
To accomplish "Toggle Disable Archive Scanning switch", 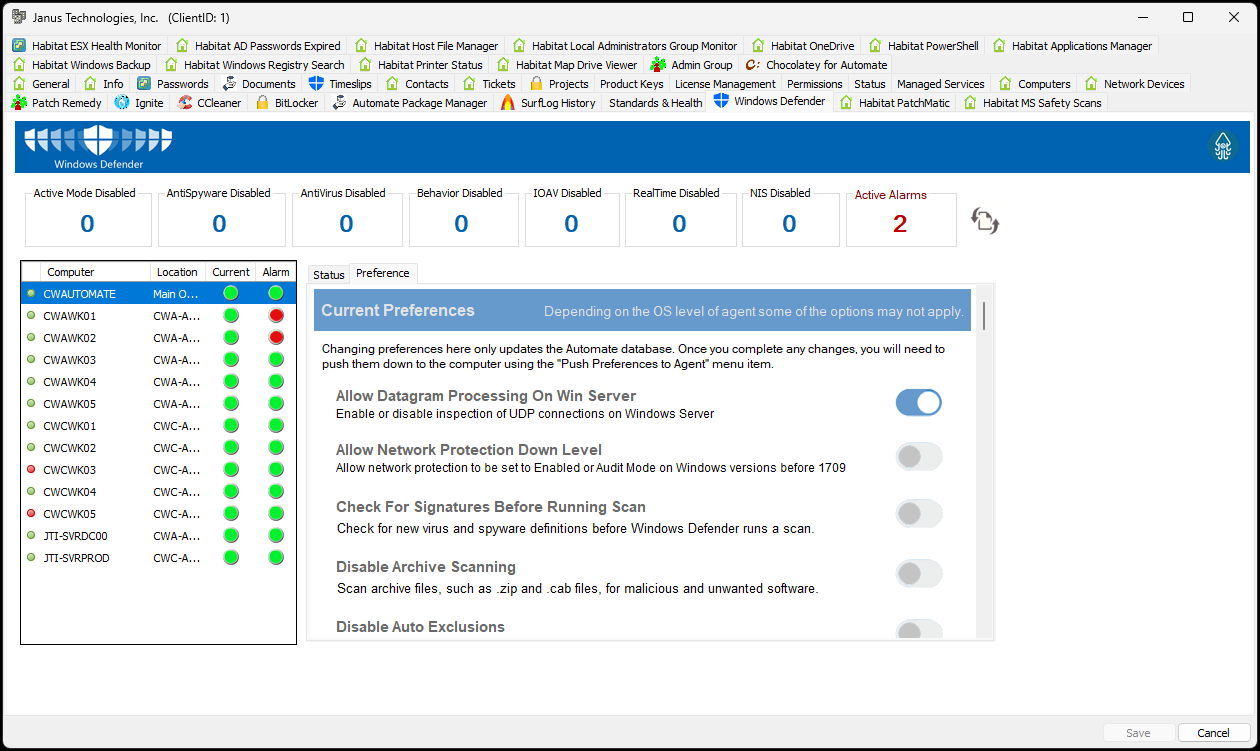I will click(919, 574).
